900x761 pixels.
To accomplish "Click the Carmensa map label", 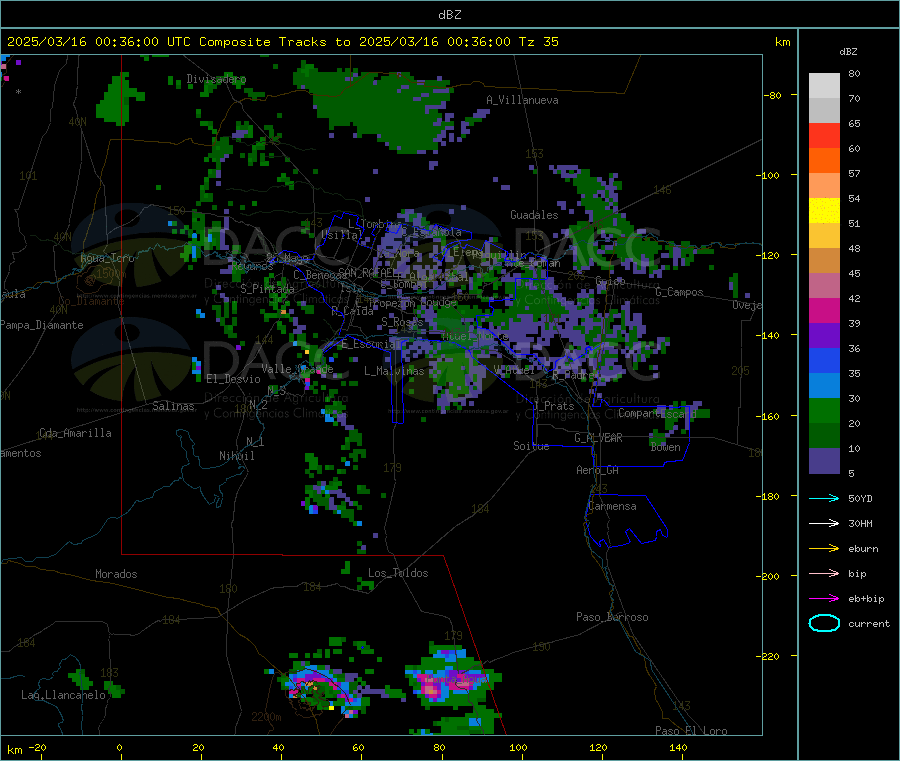I will tap(612, 506).
